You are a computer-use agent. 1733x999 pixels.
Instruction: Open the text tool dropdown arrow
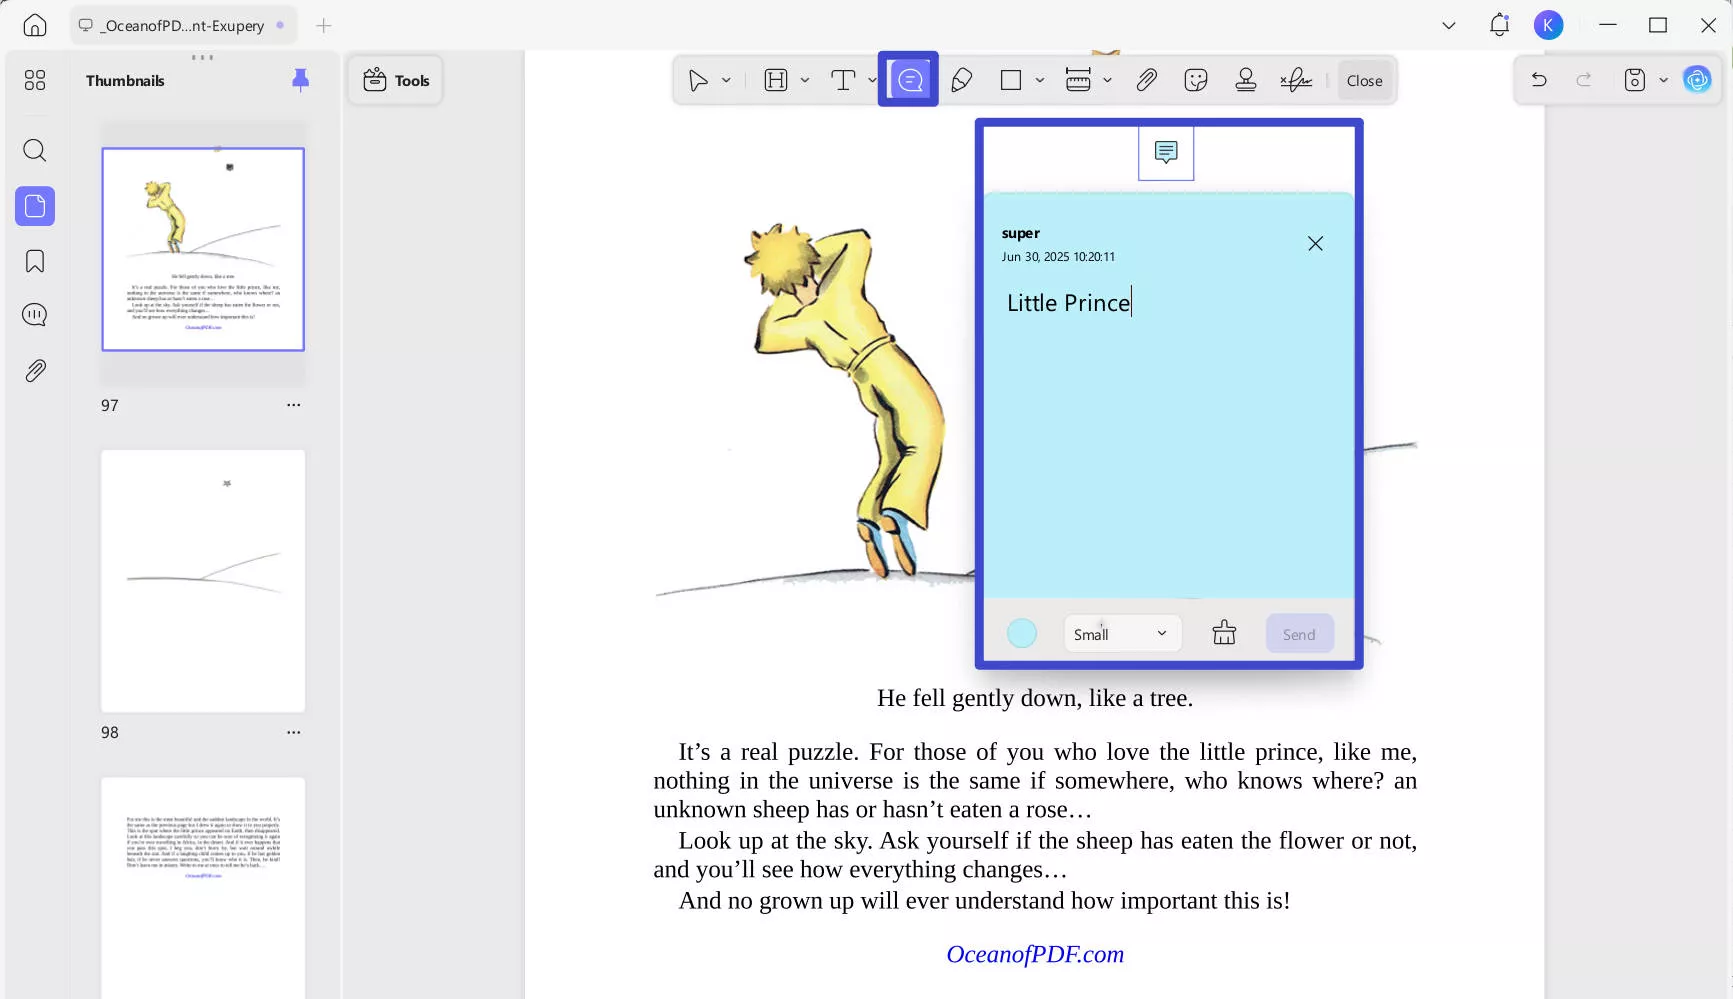coord(872,80)
